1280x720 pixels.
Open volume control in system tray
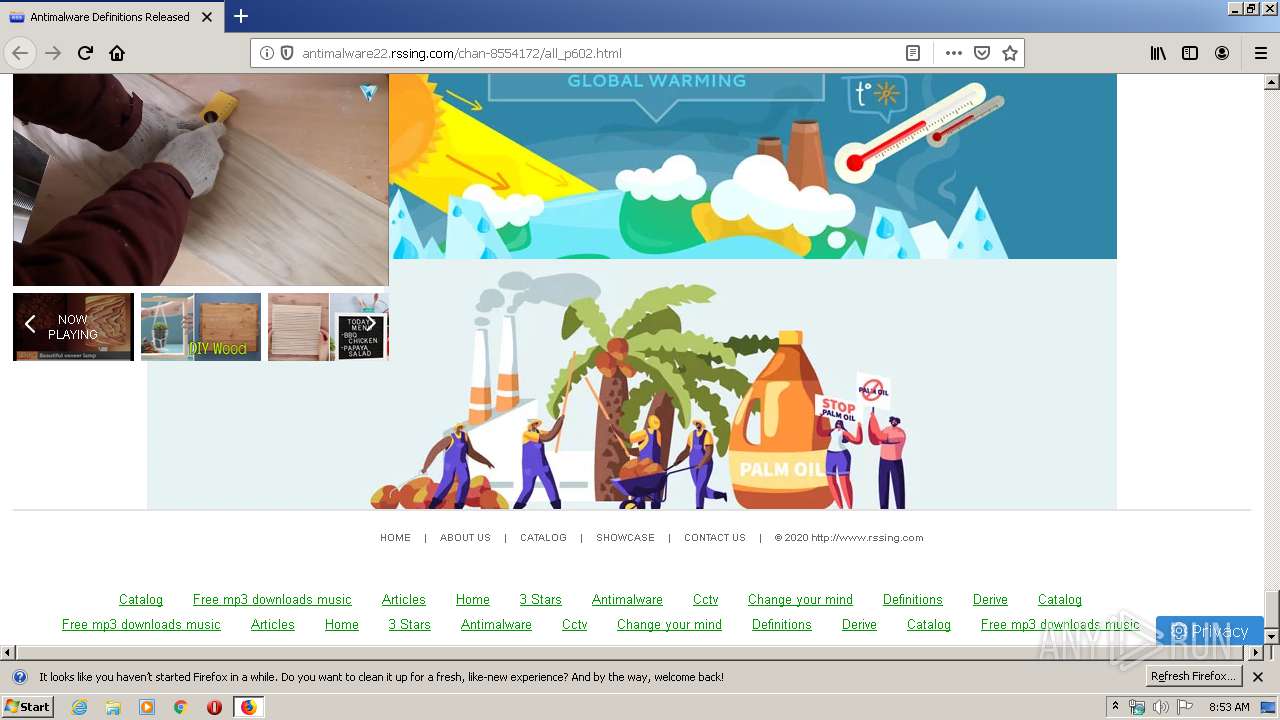click(1160, 707)
